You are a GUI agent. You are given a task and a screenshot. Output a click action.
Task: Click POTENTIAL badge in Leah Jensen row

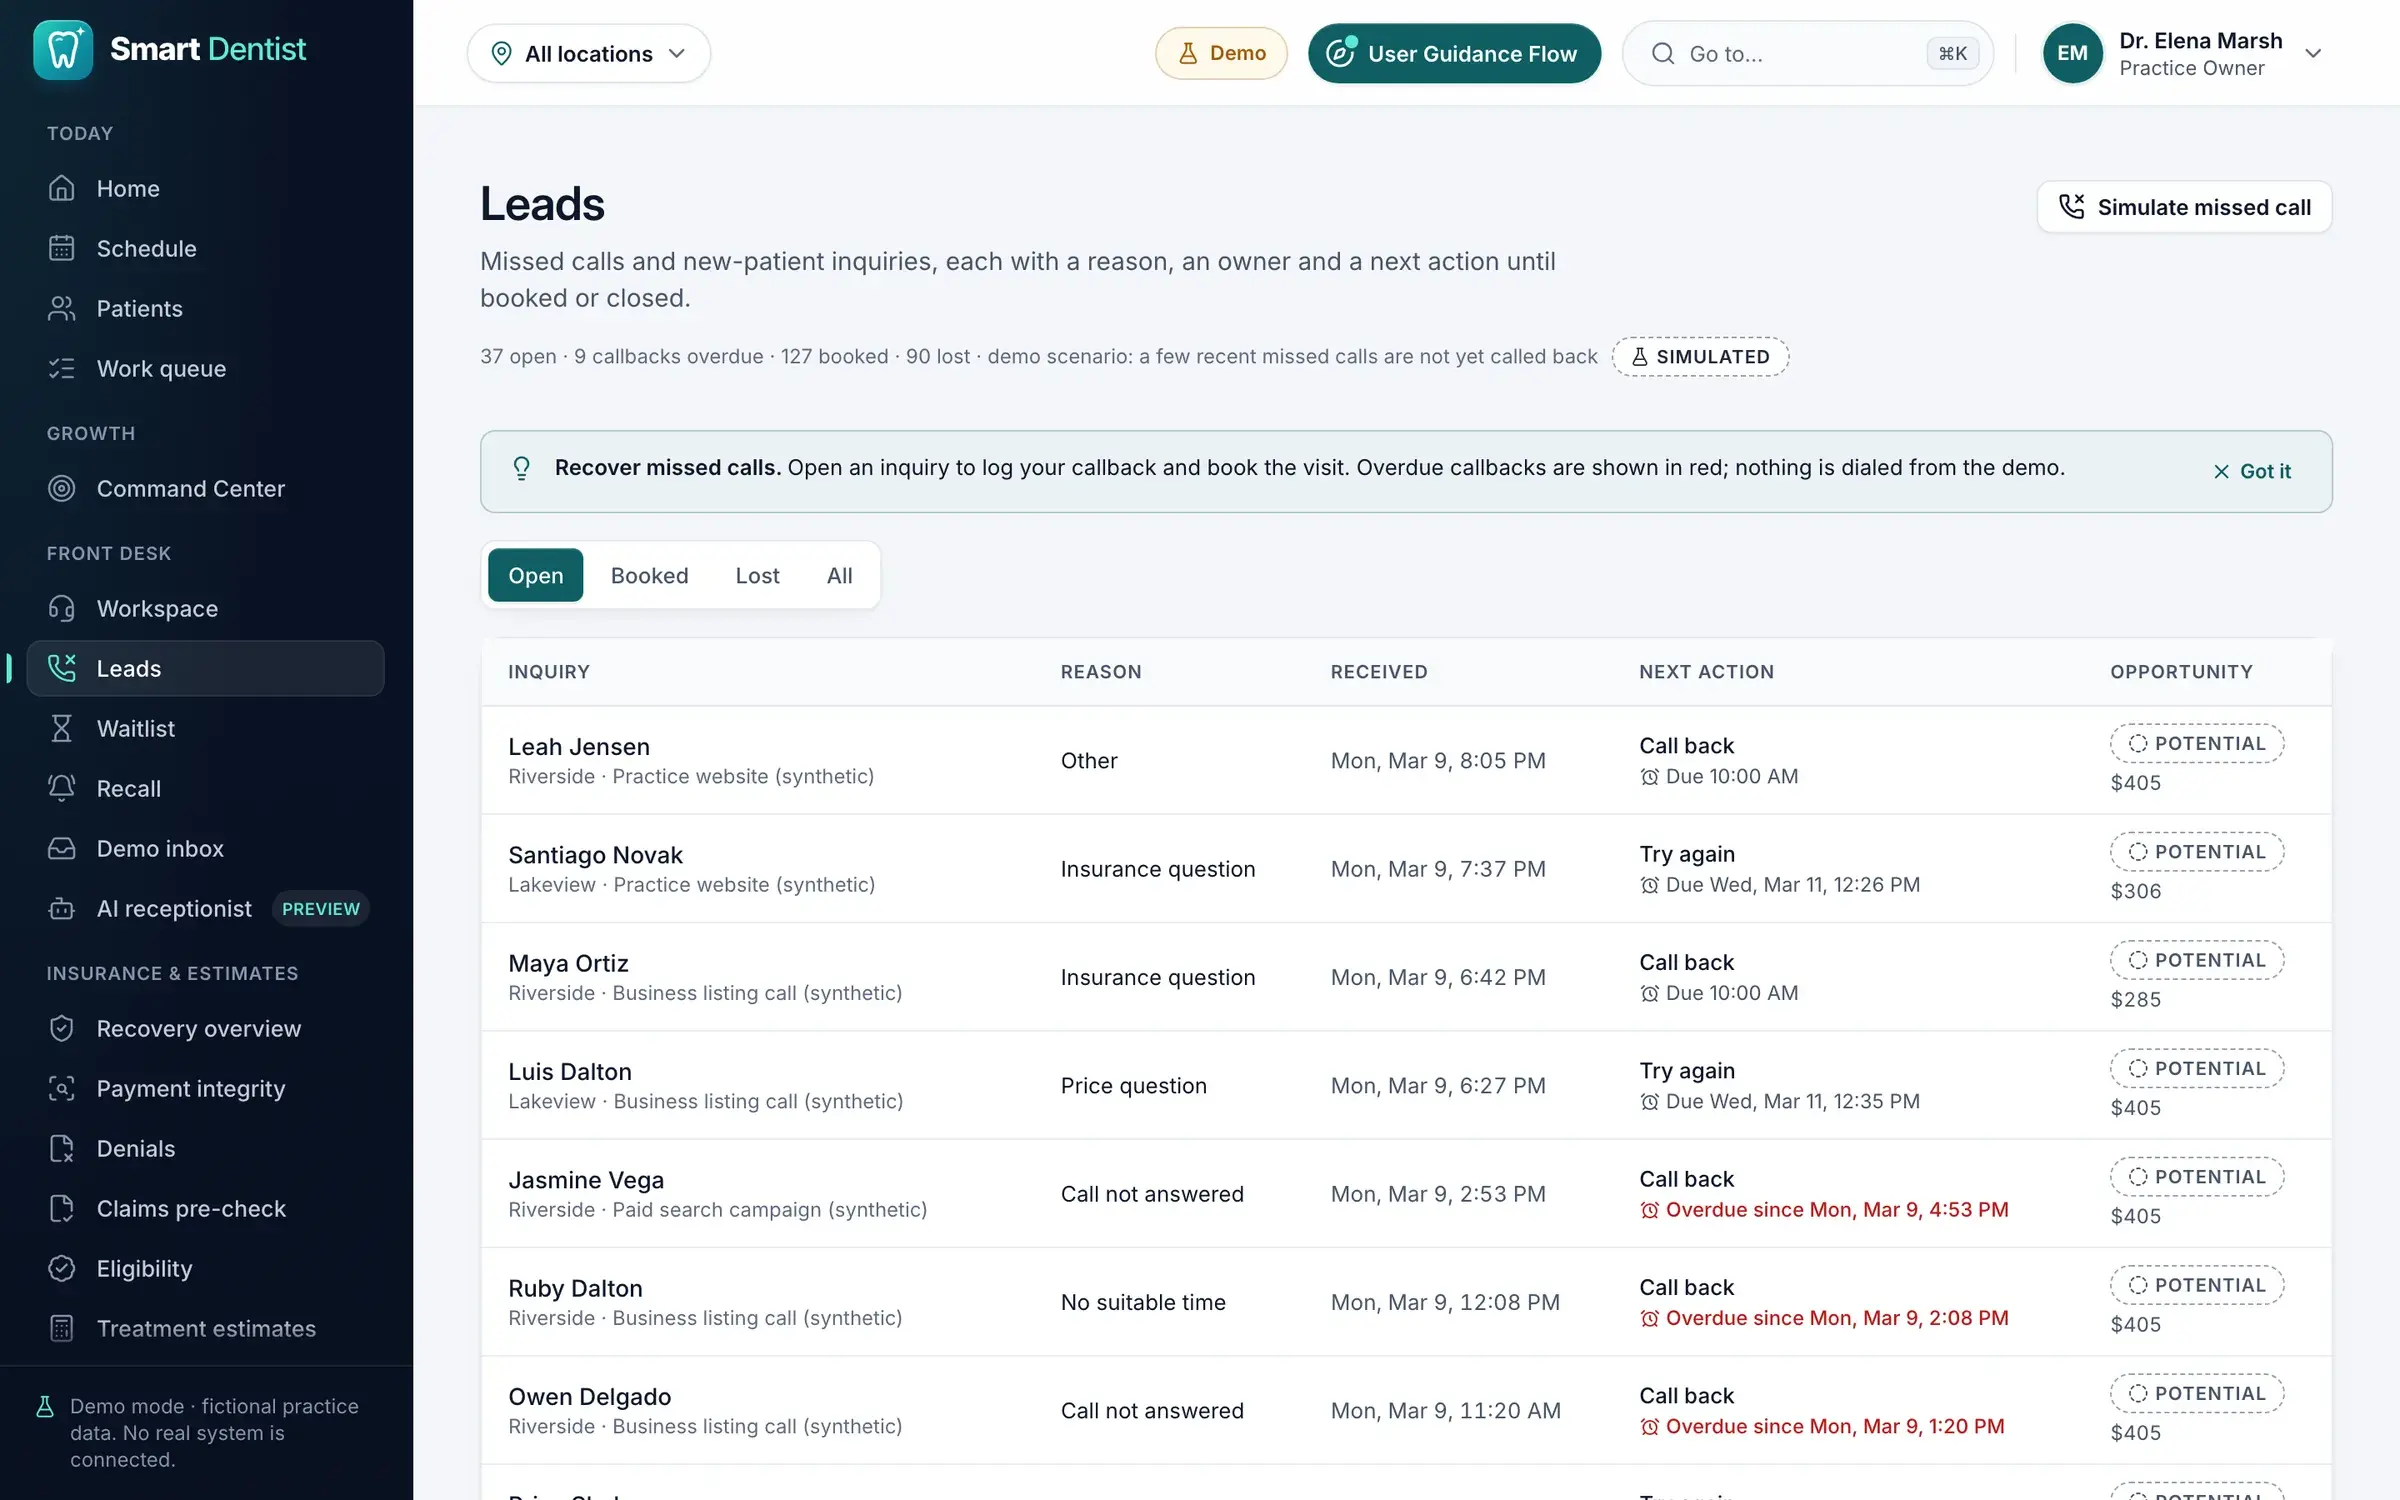click(x=2197, y=743)
